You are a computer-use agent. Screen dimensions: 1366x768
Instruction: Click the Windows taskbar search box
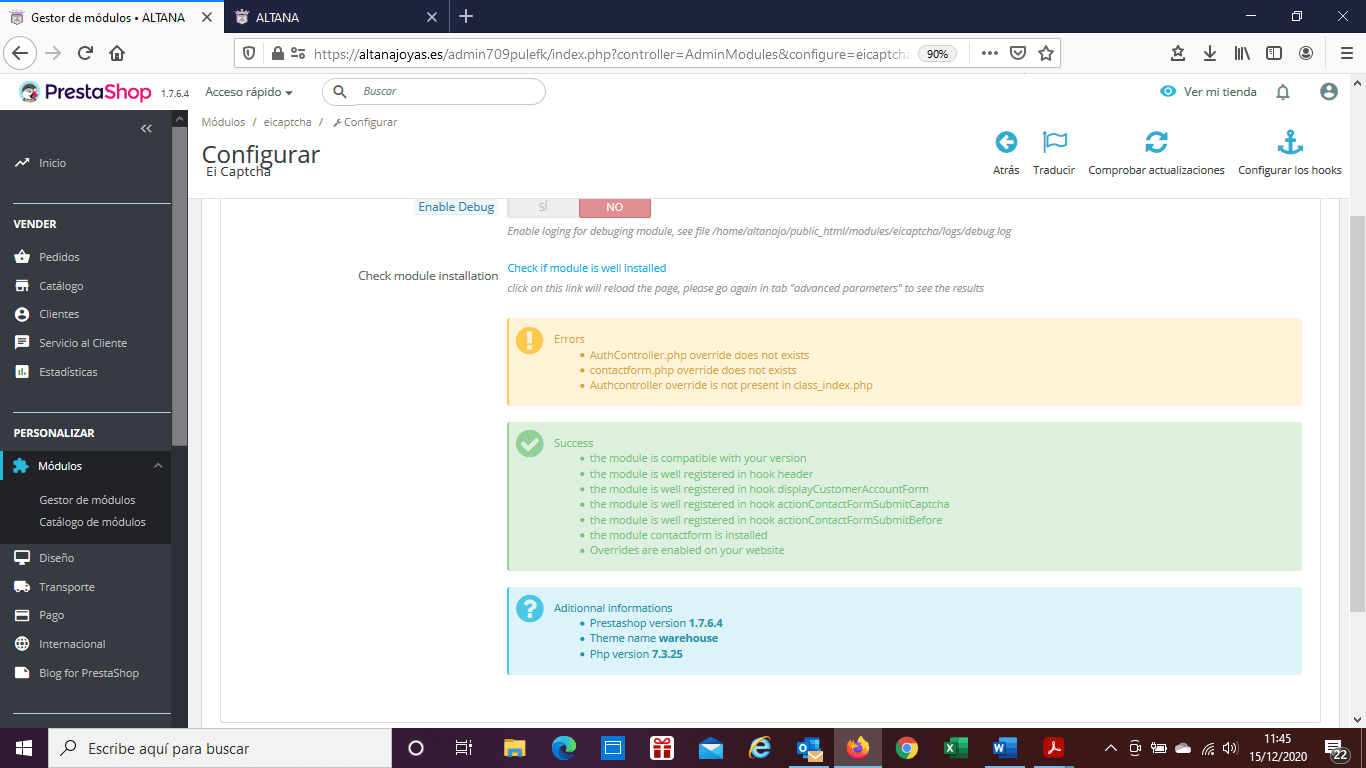[x=218, y=748]
